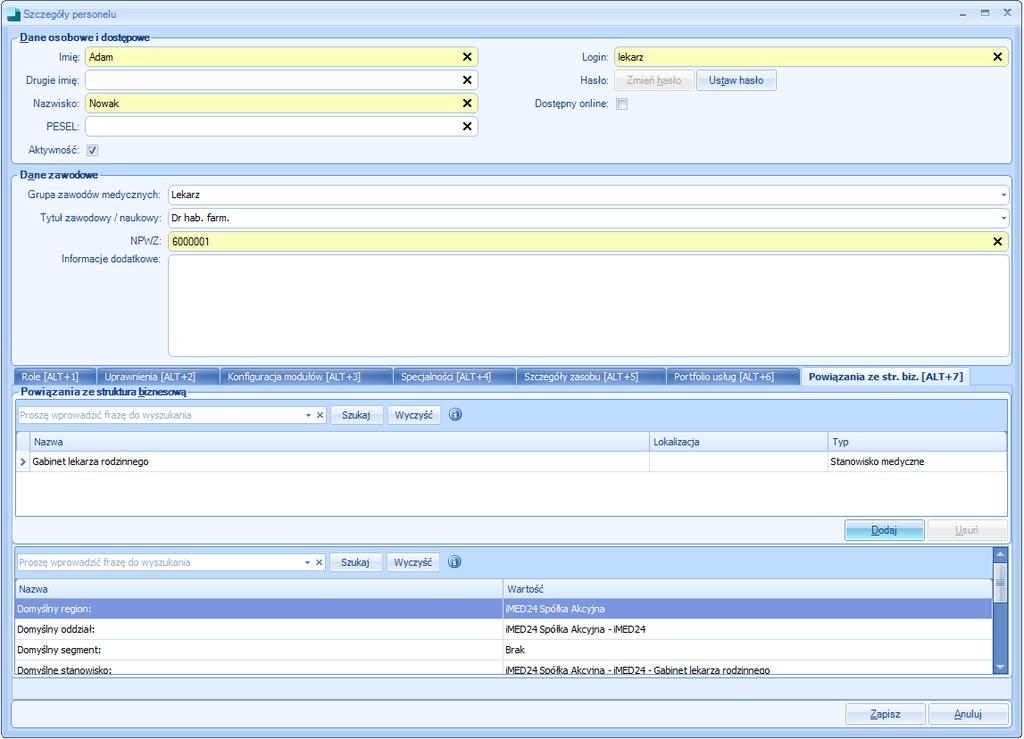Viewport: 1024px width, 739px height.
Task: Switch to the Uprawnienia [ALT+2] tab
Action: [157, 377]
